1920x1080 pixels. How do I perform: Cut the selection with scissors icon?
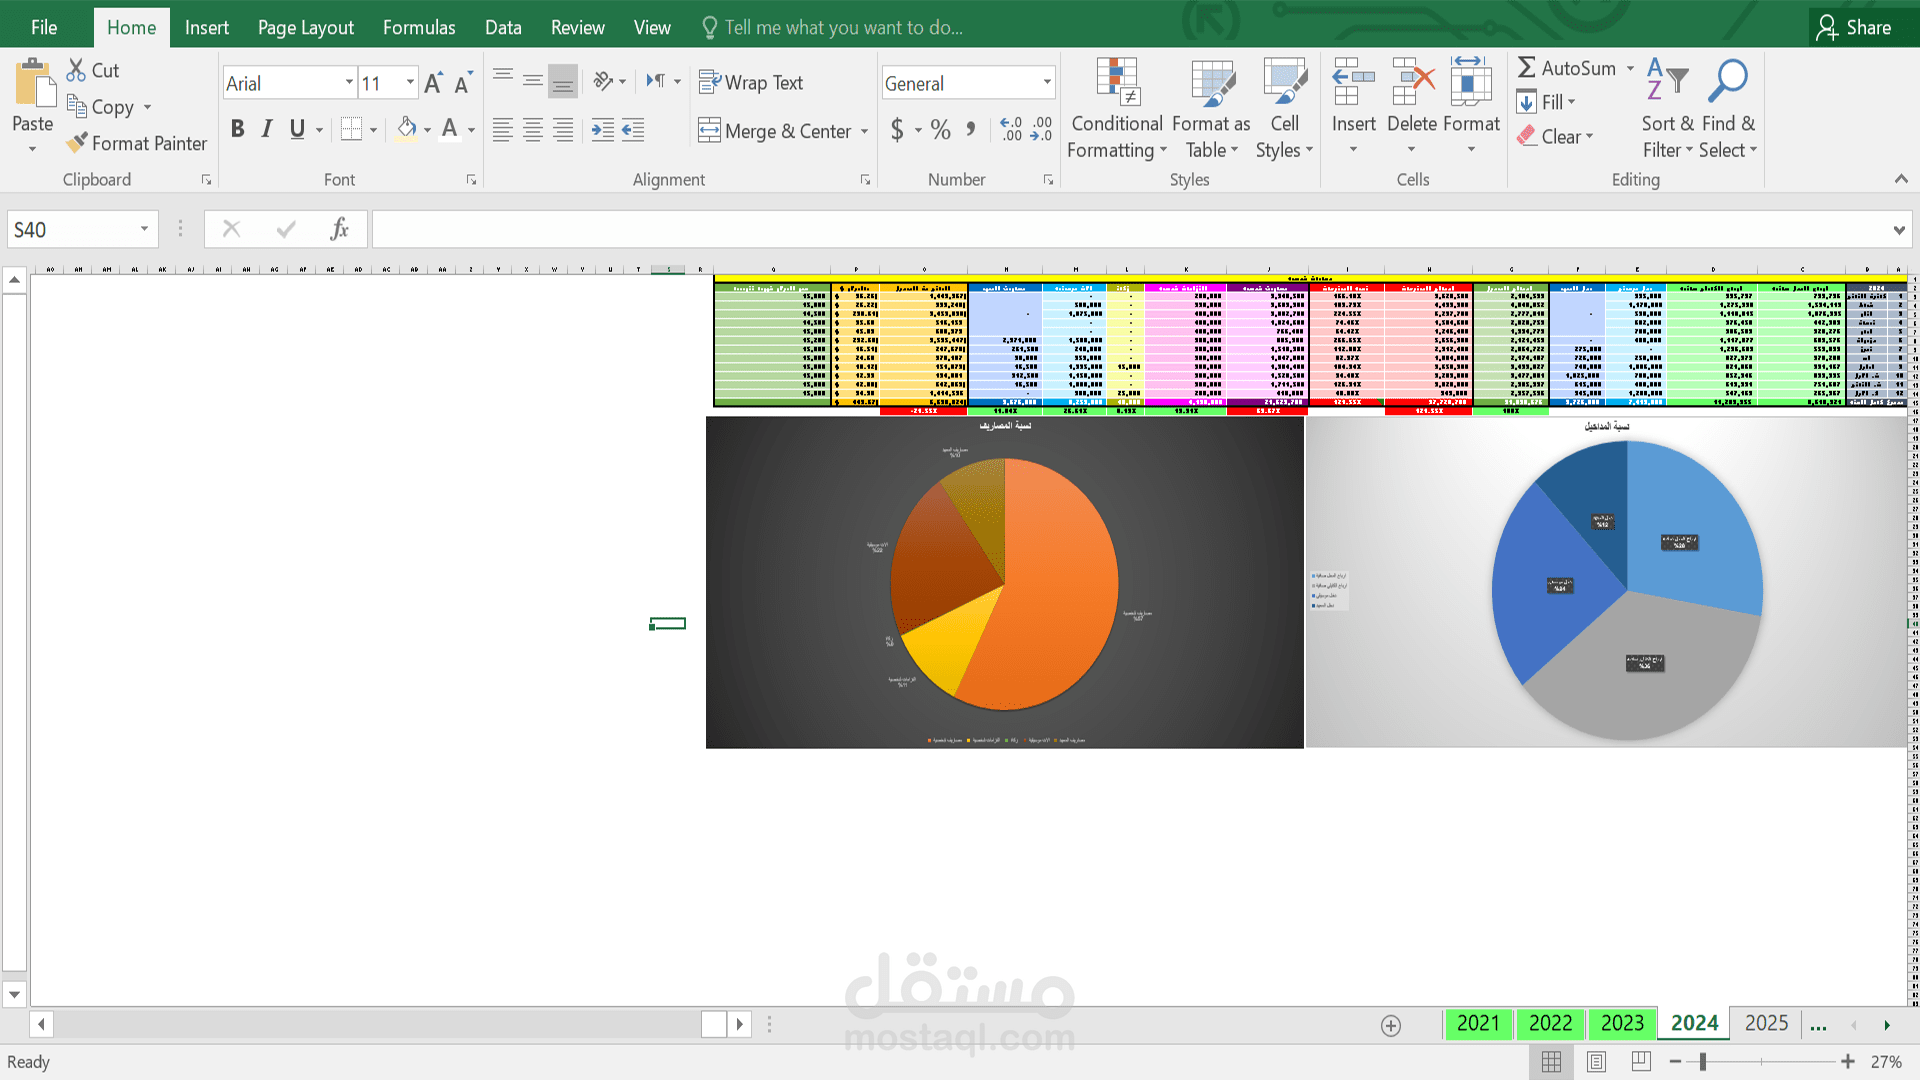click(x=76, y=70)
